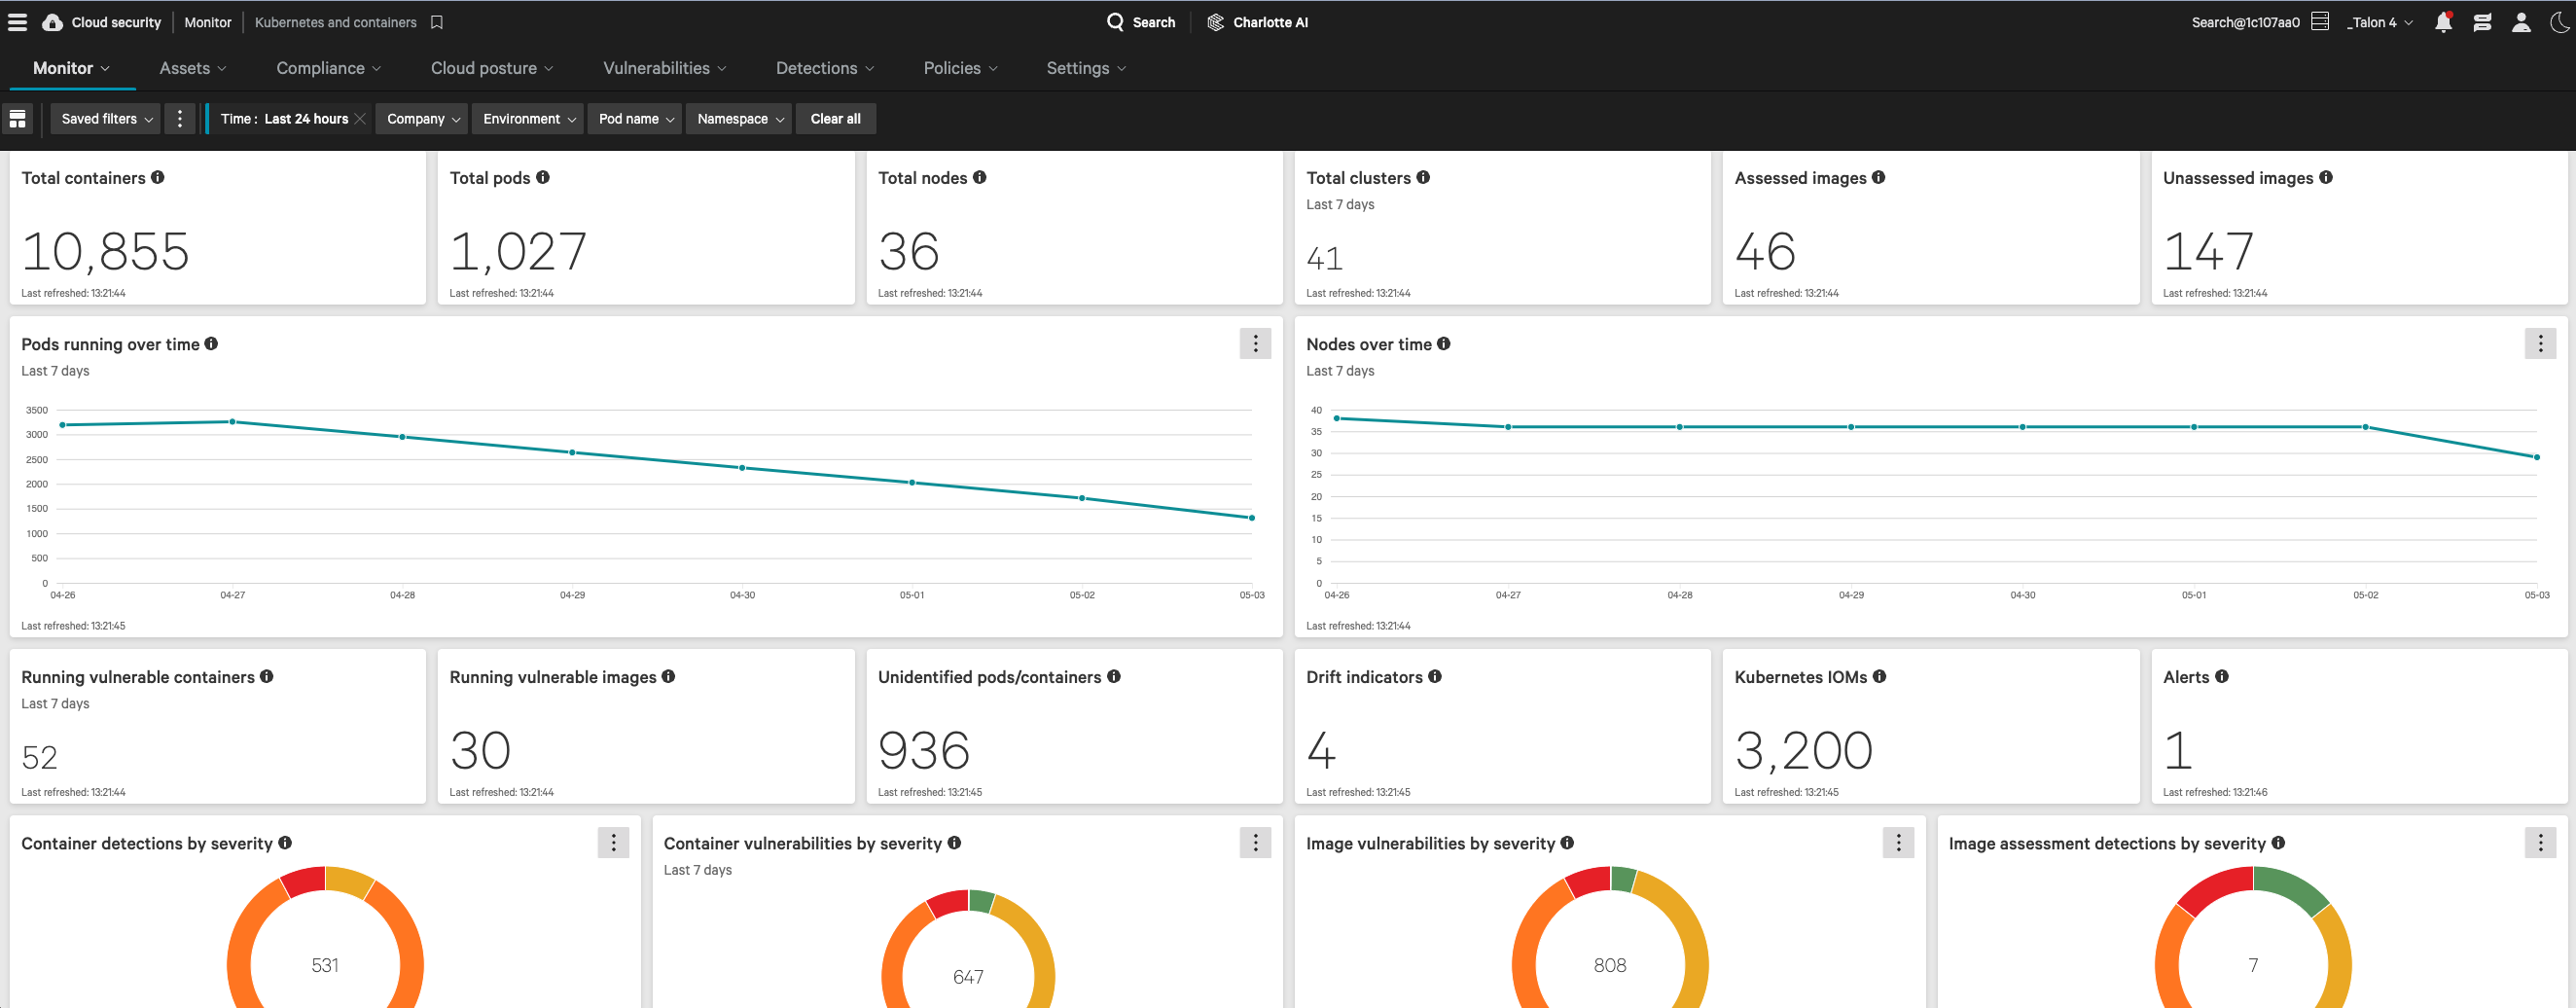Image resolution: width=2576 pixels, height=1008 pixels.
Task: Click the 05-03 point on pods chart
Action: tap(1251, 517)
